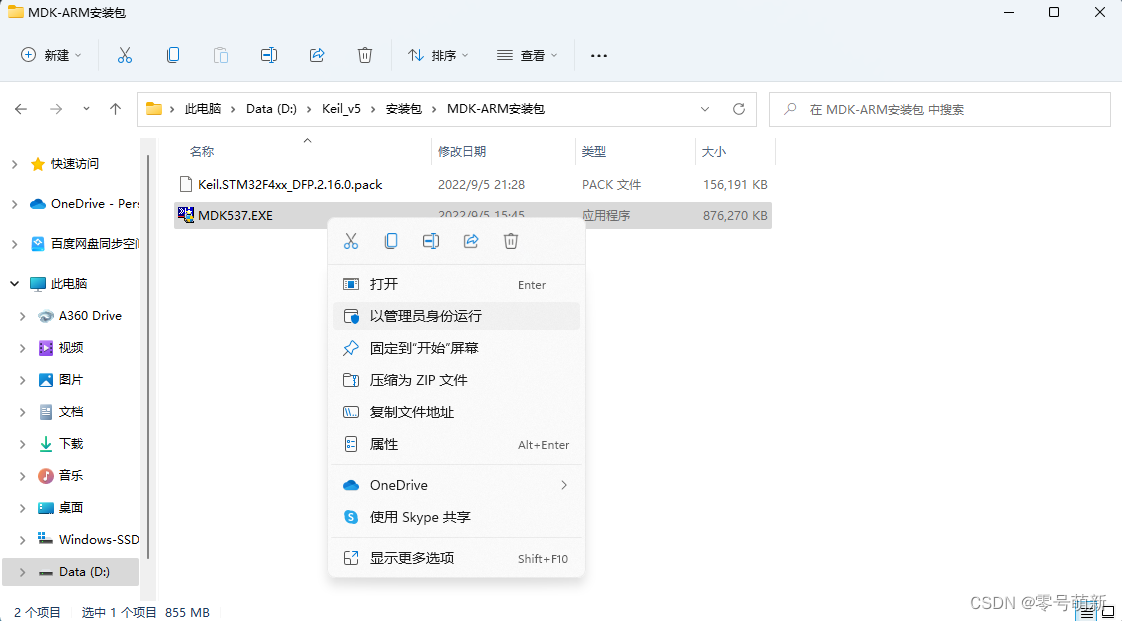Switch to large icons view in status bar
Viewport: 1122px width, 621px height.
tap(1108, 612)
